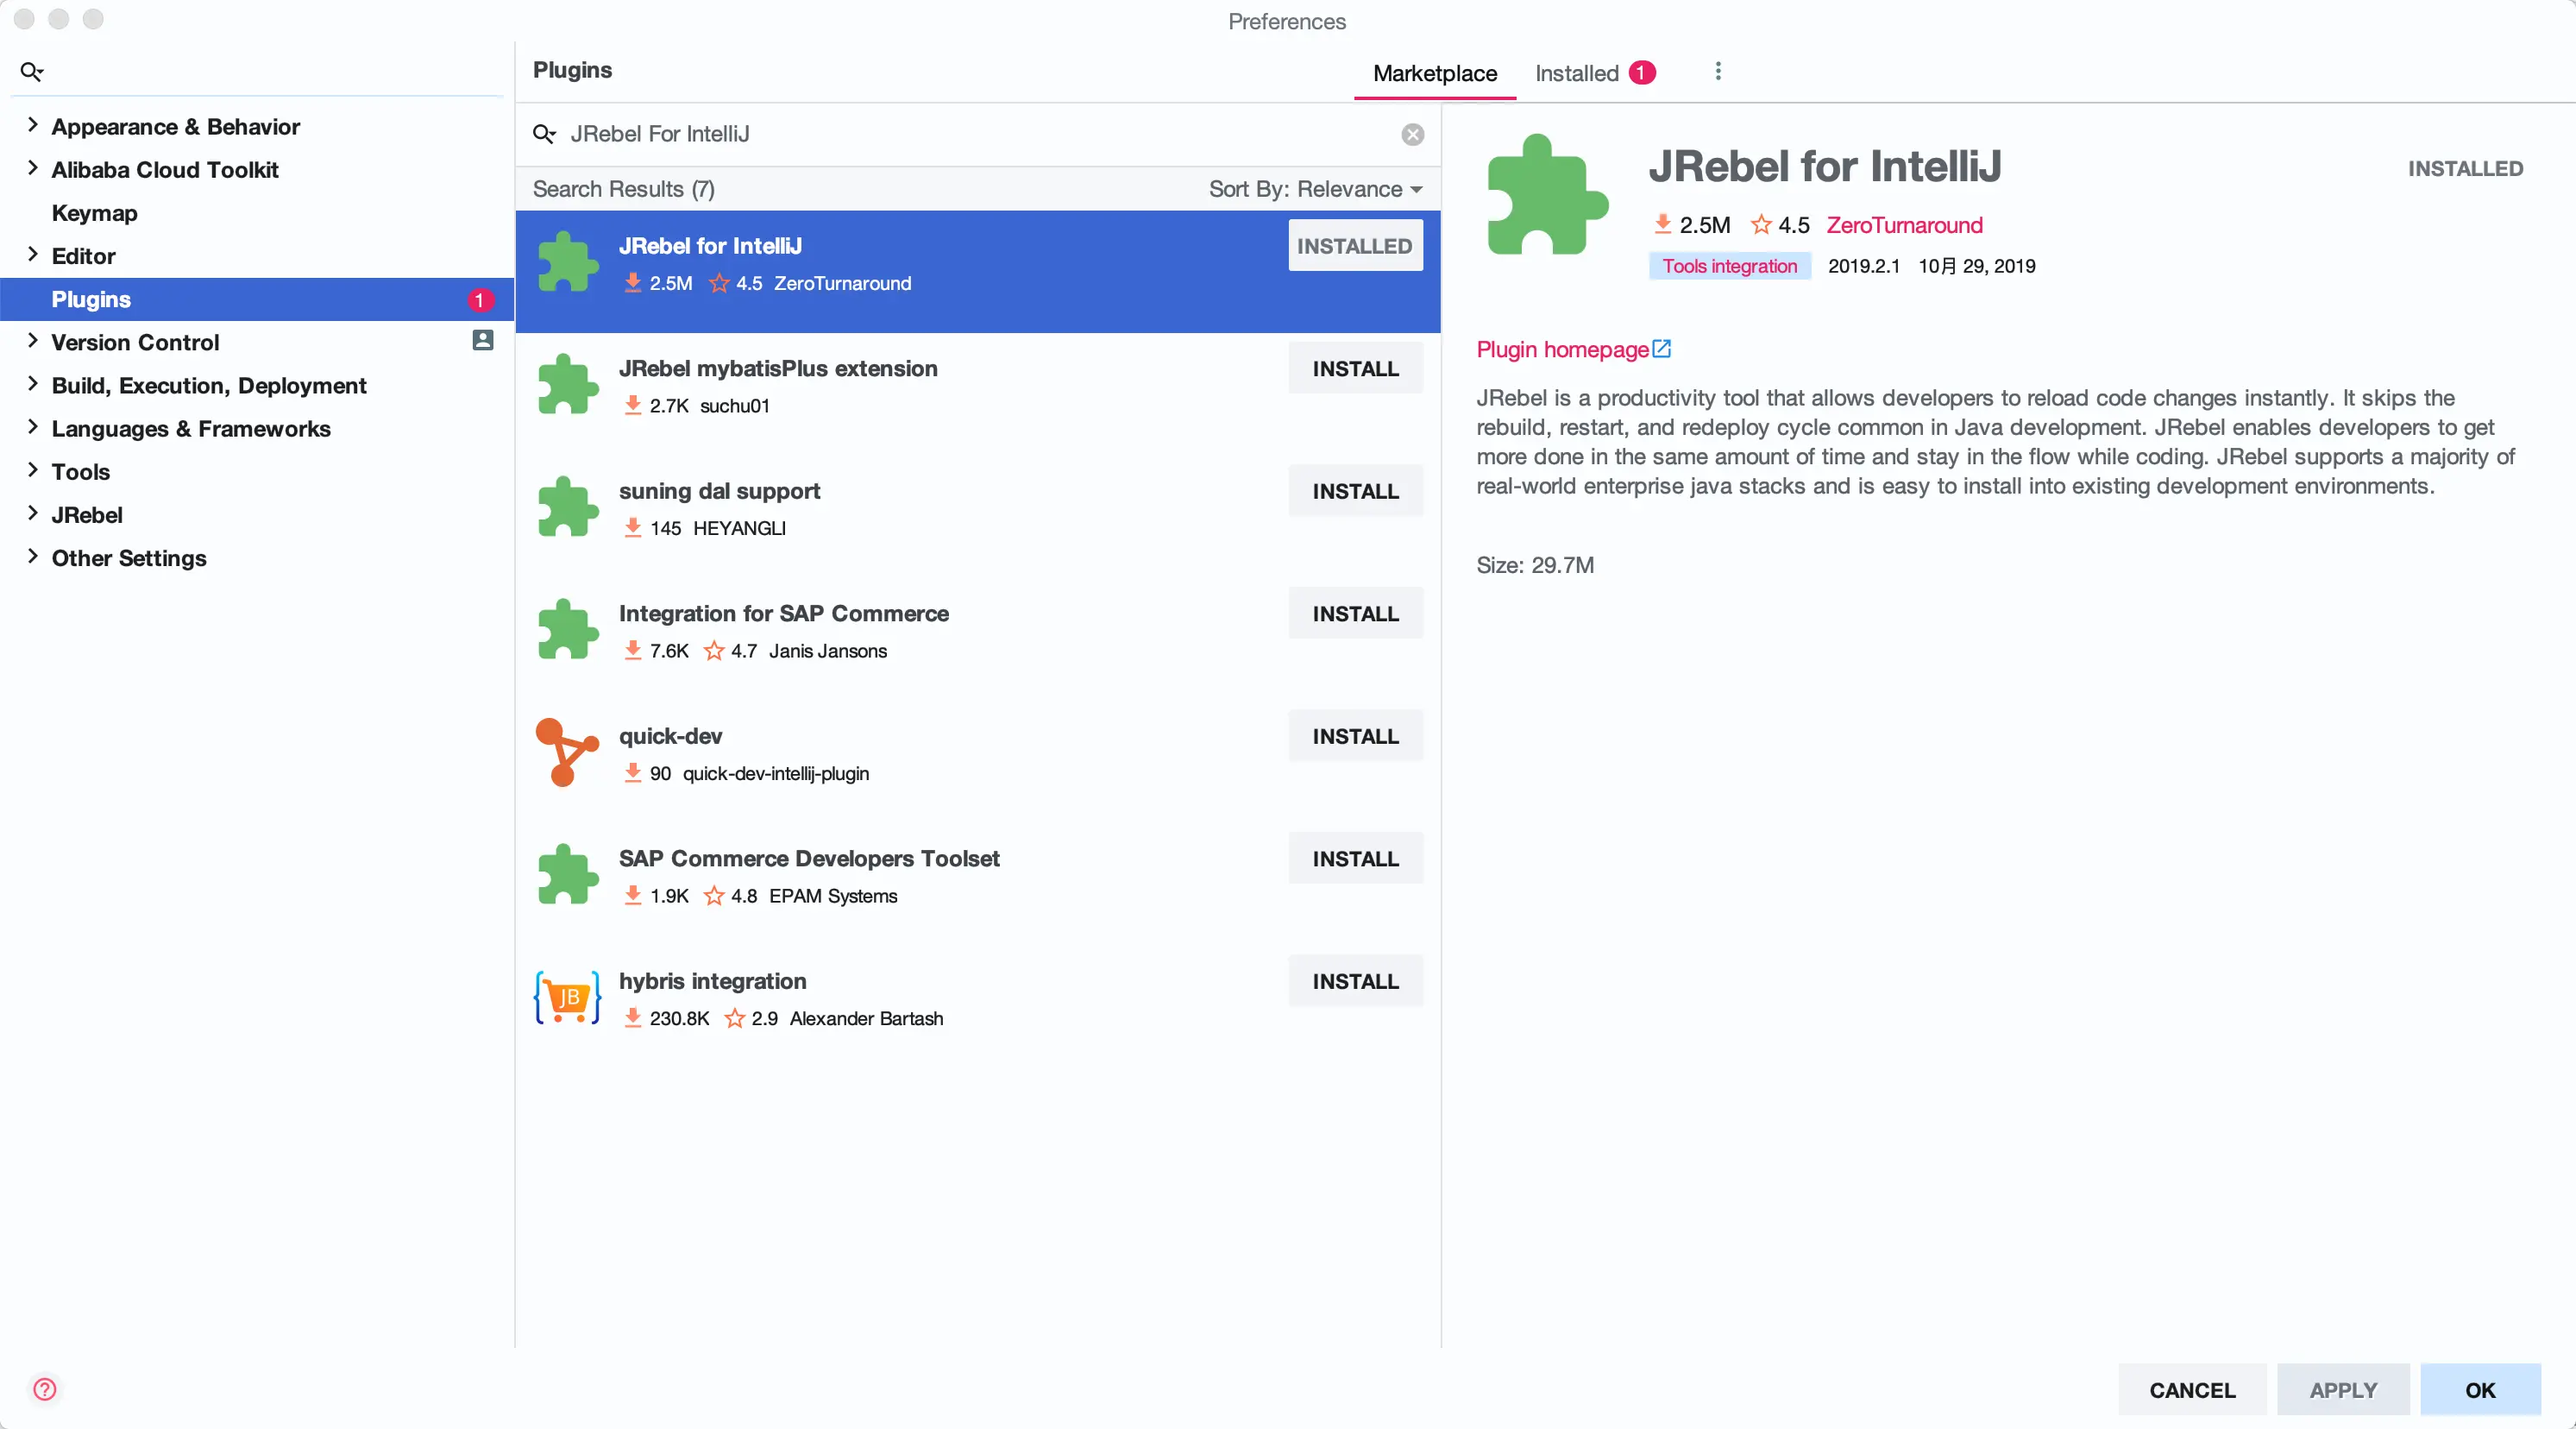Click the Version Control profile icon
2576x1429 pixels.
[482, 341]
